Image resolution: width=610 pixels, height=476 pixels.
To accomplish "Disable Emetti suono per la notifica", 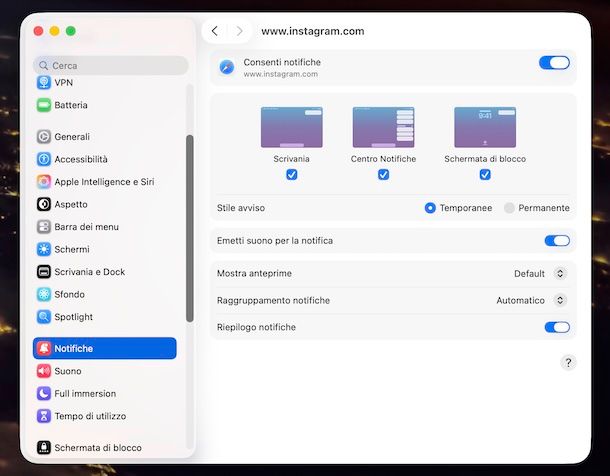I will (557, 241).
